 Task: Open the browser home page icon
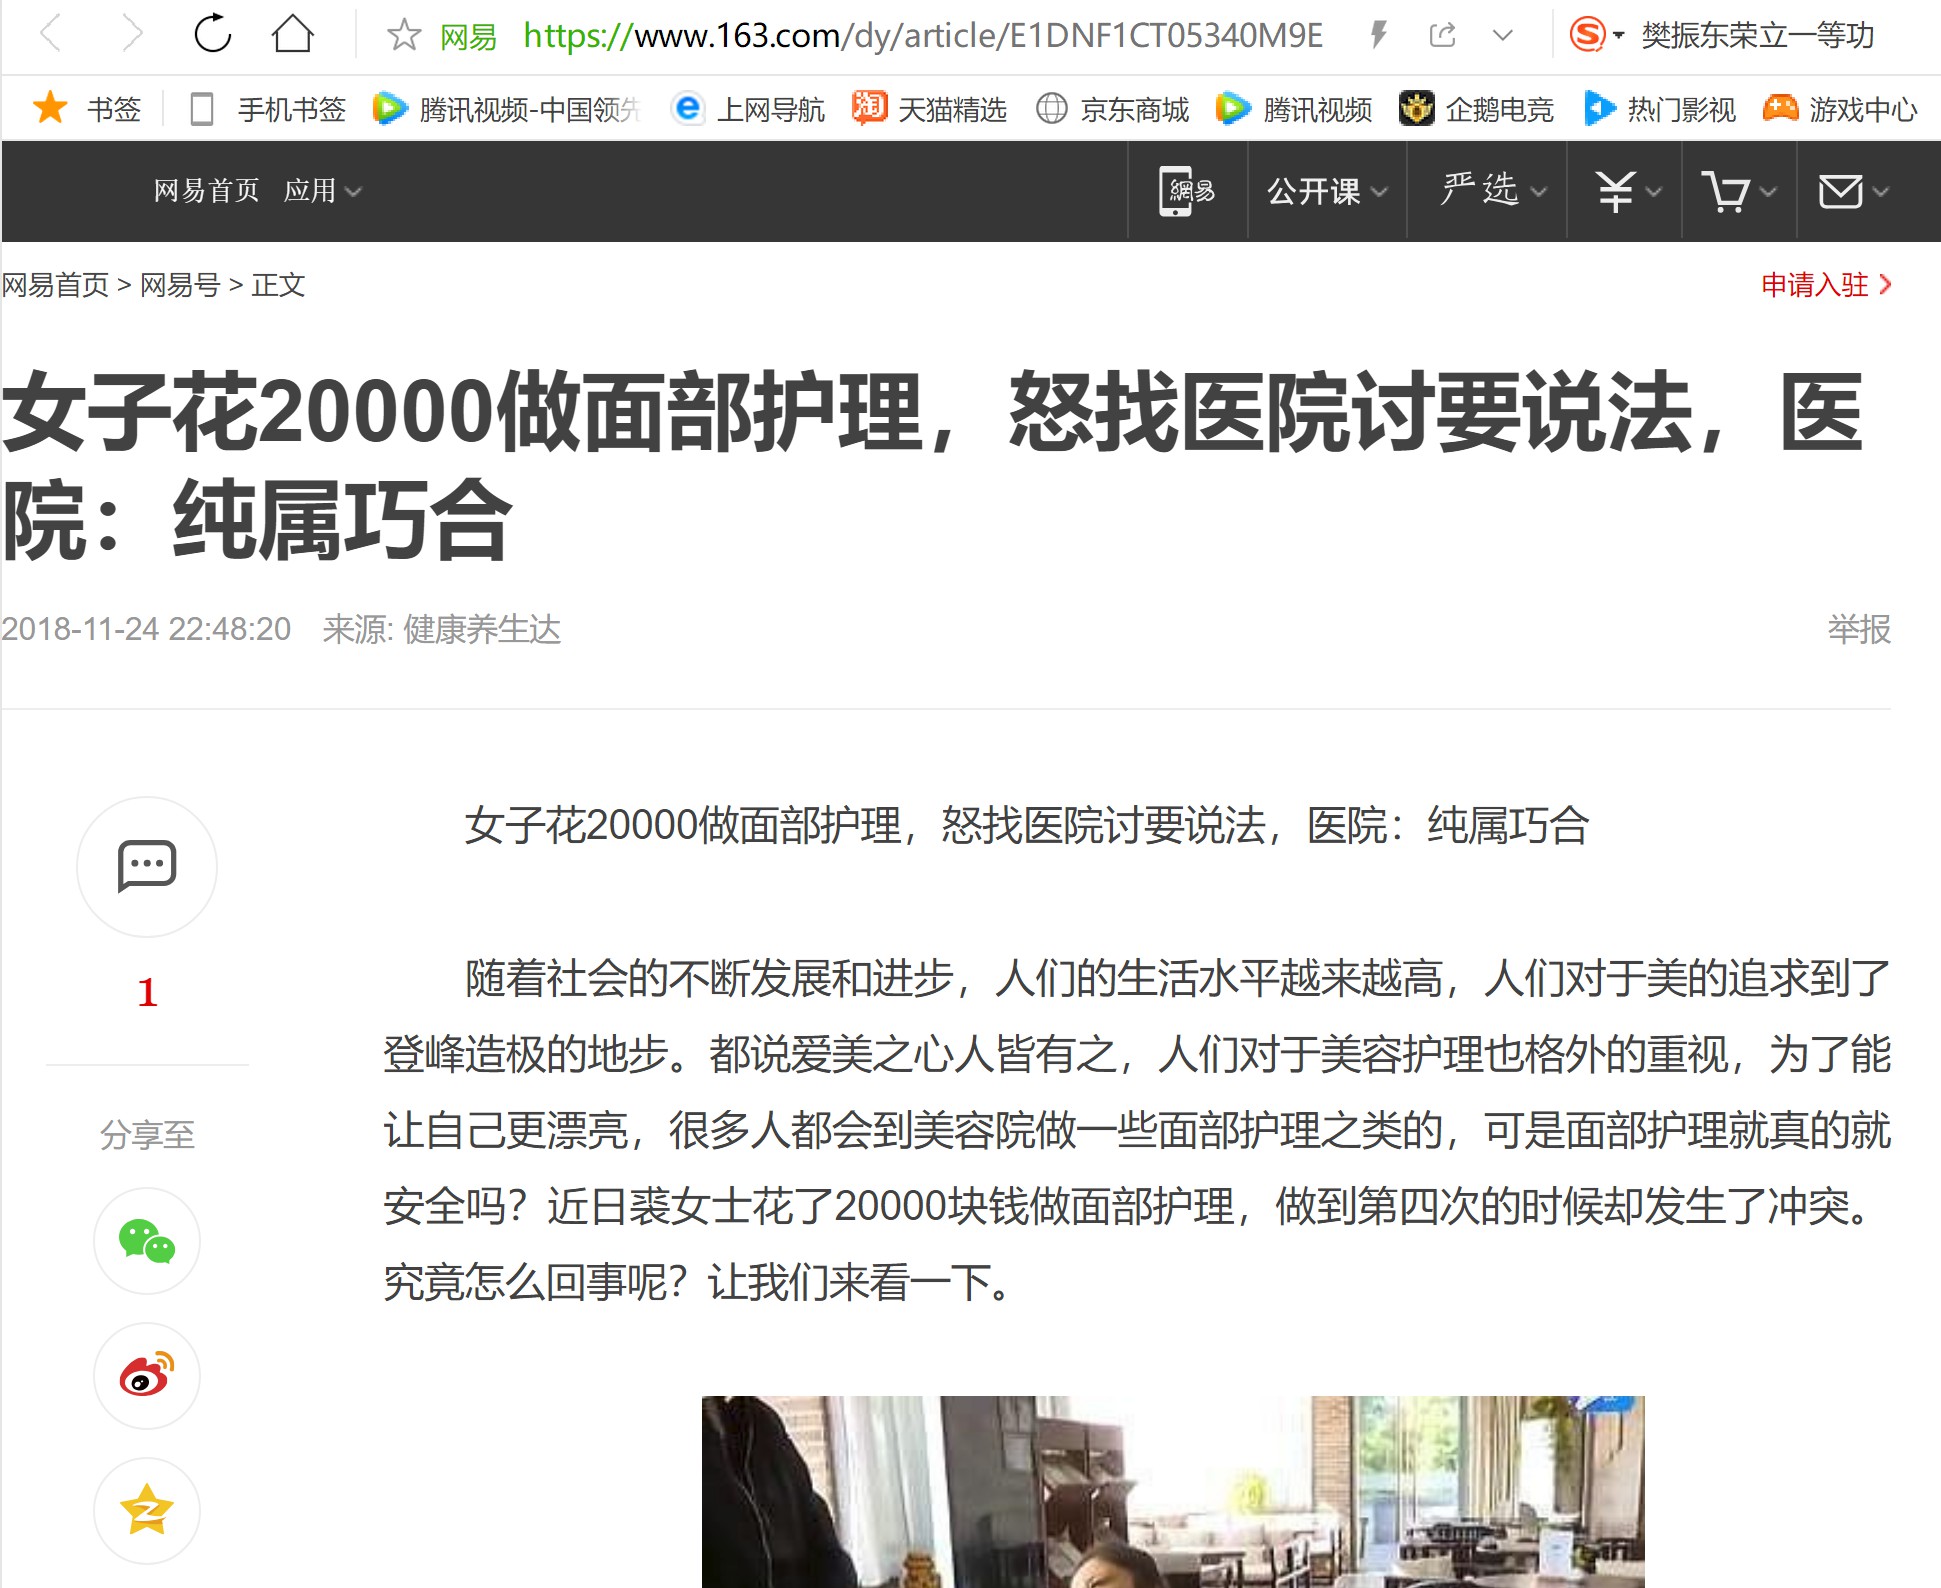(x=292, y=35)
